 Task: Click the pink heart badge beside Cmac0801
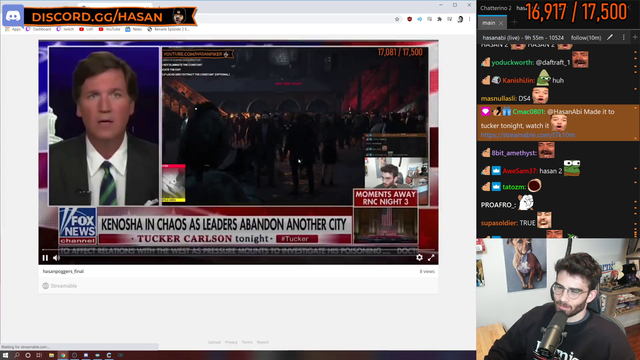[485, 111]
